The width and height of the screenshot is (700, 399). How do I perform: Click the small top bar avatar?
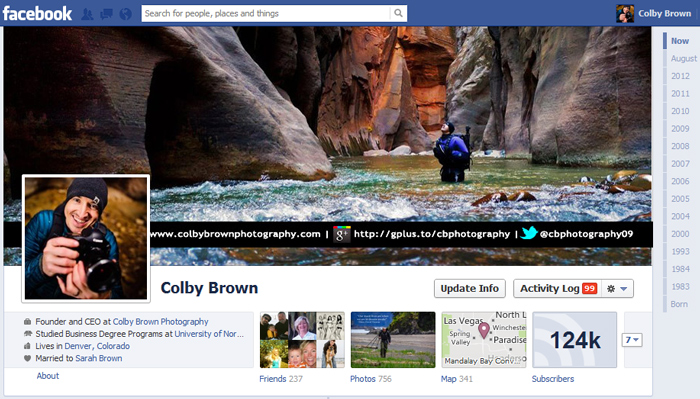pyautogui.click(x=625, y=14)
